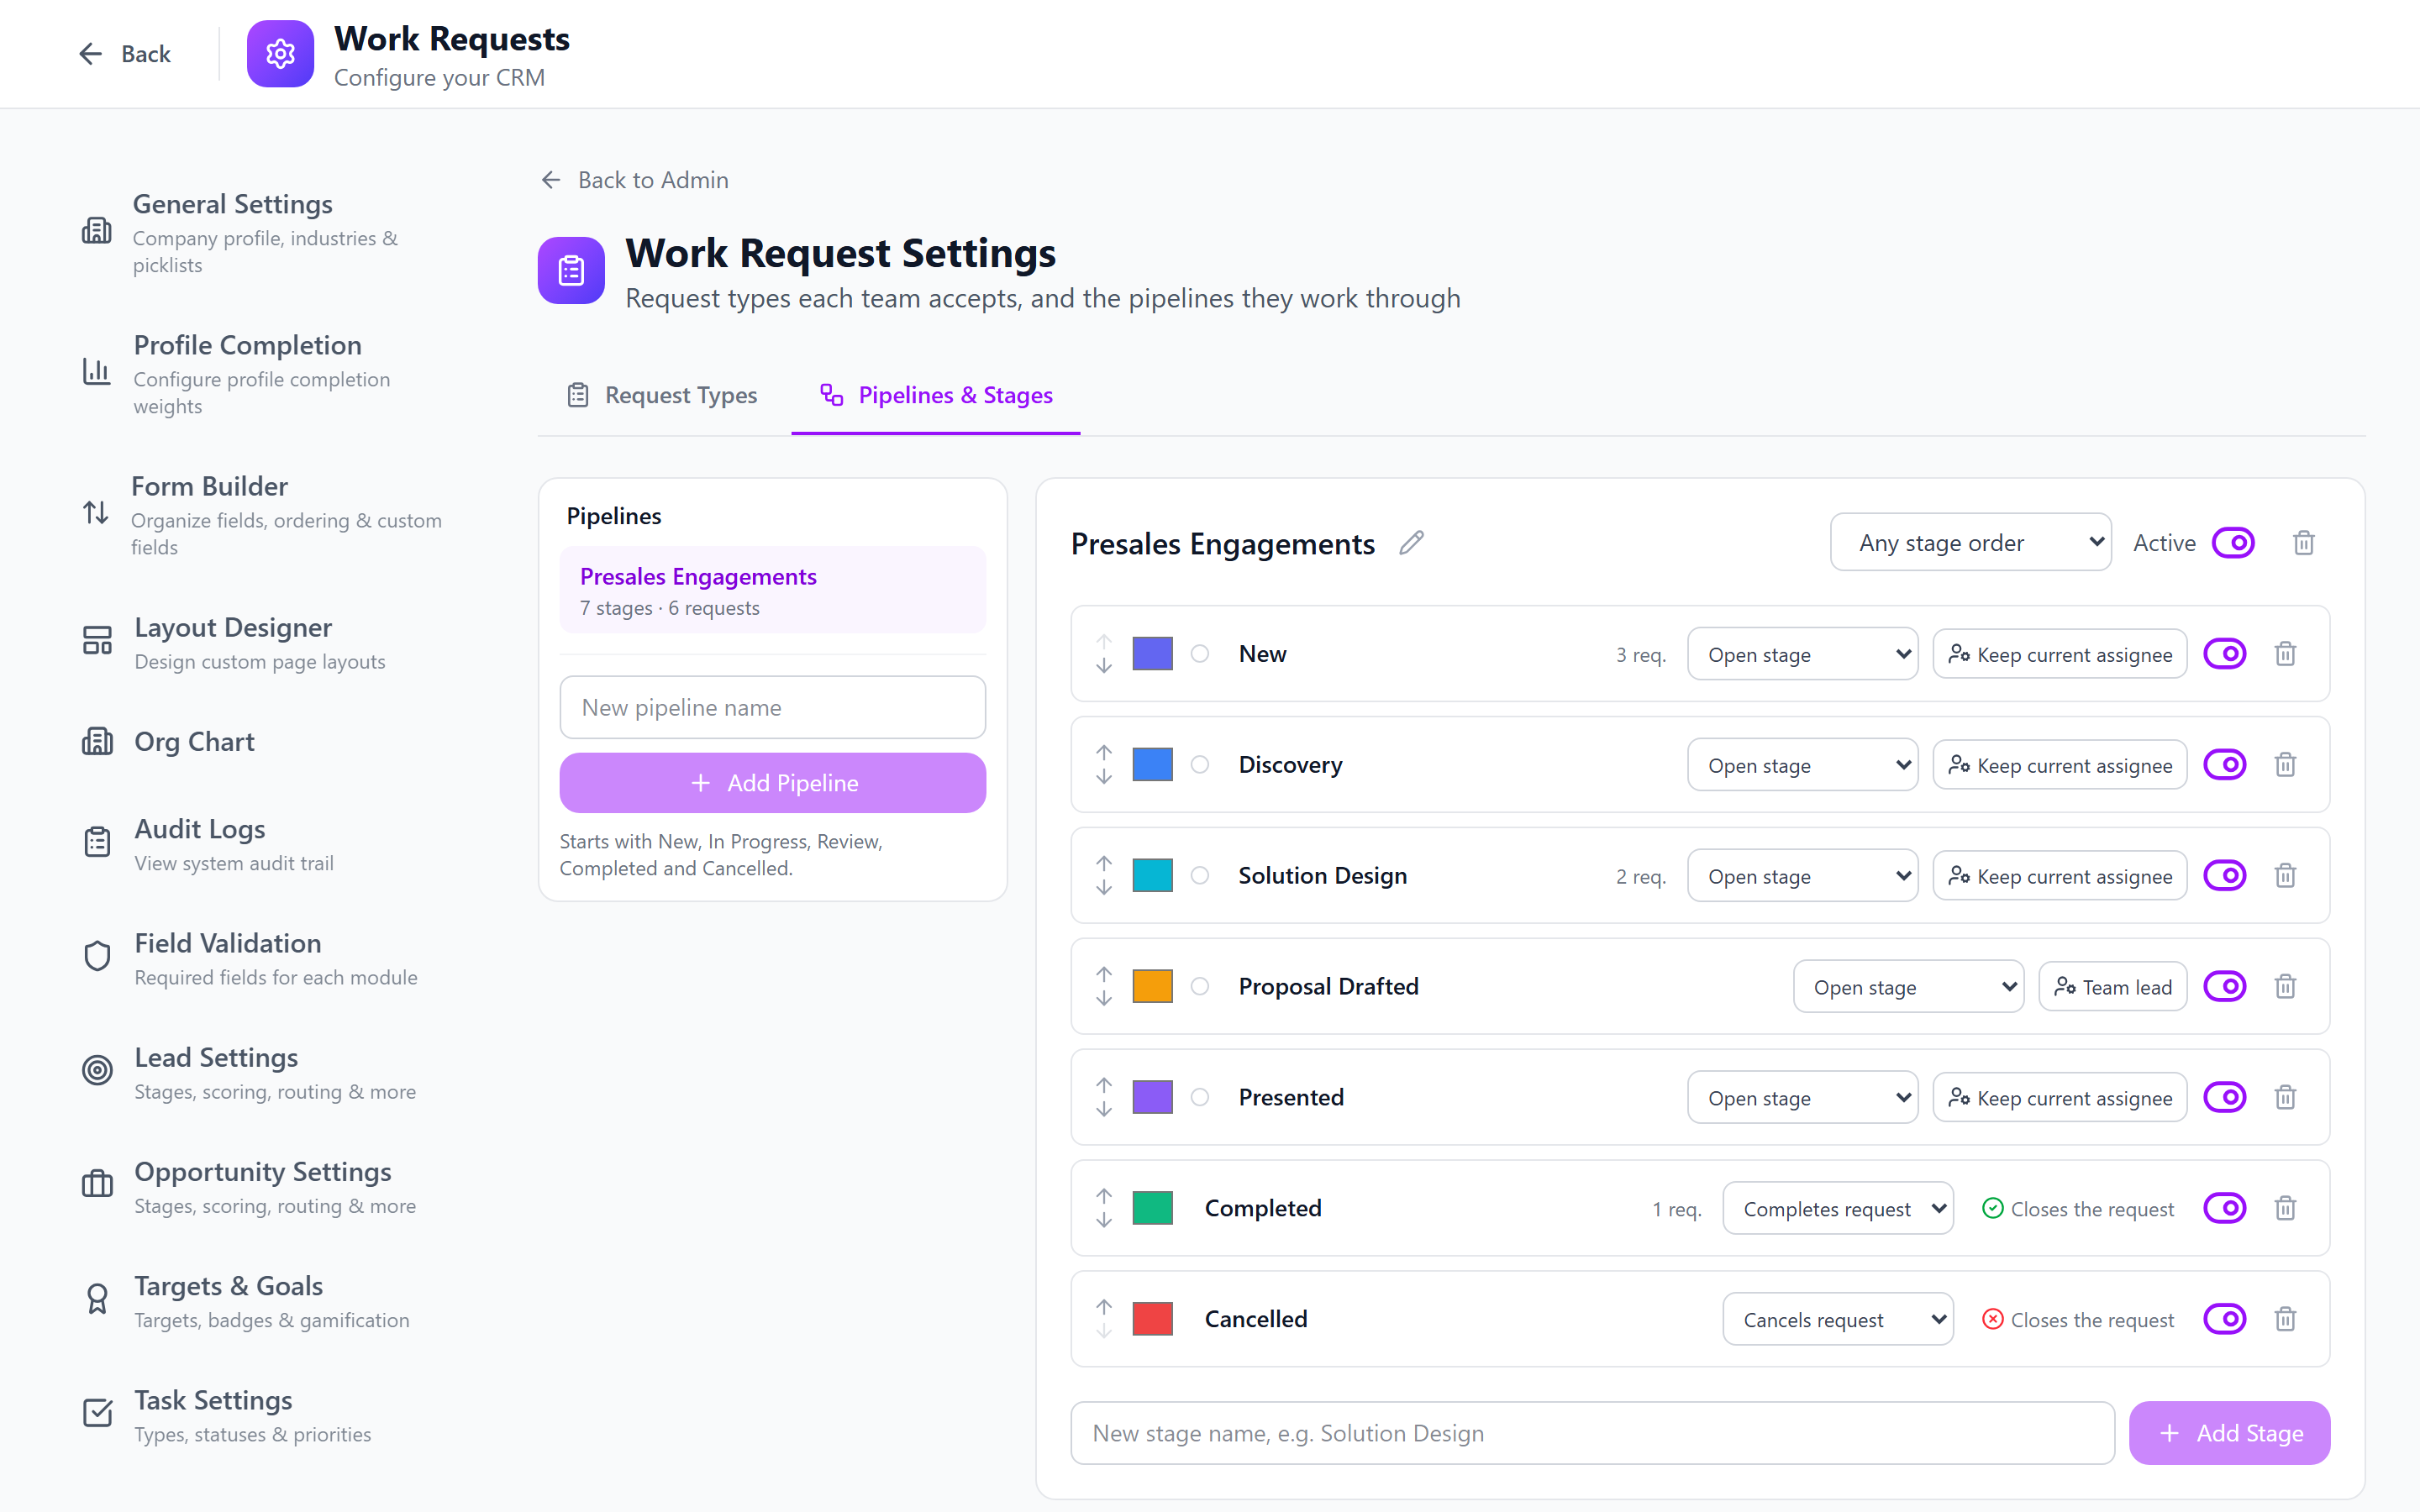This screenshot has height=1512, width=2420.
Task: Click the Org Chart building icon
Action: pyautogui.click(x=97, y=742)
